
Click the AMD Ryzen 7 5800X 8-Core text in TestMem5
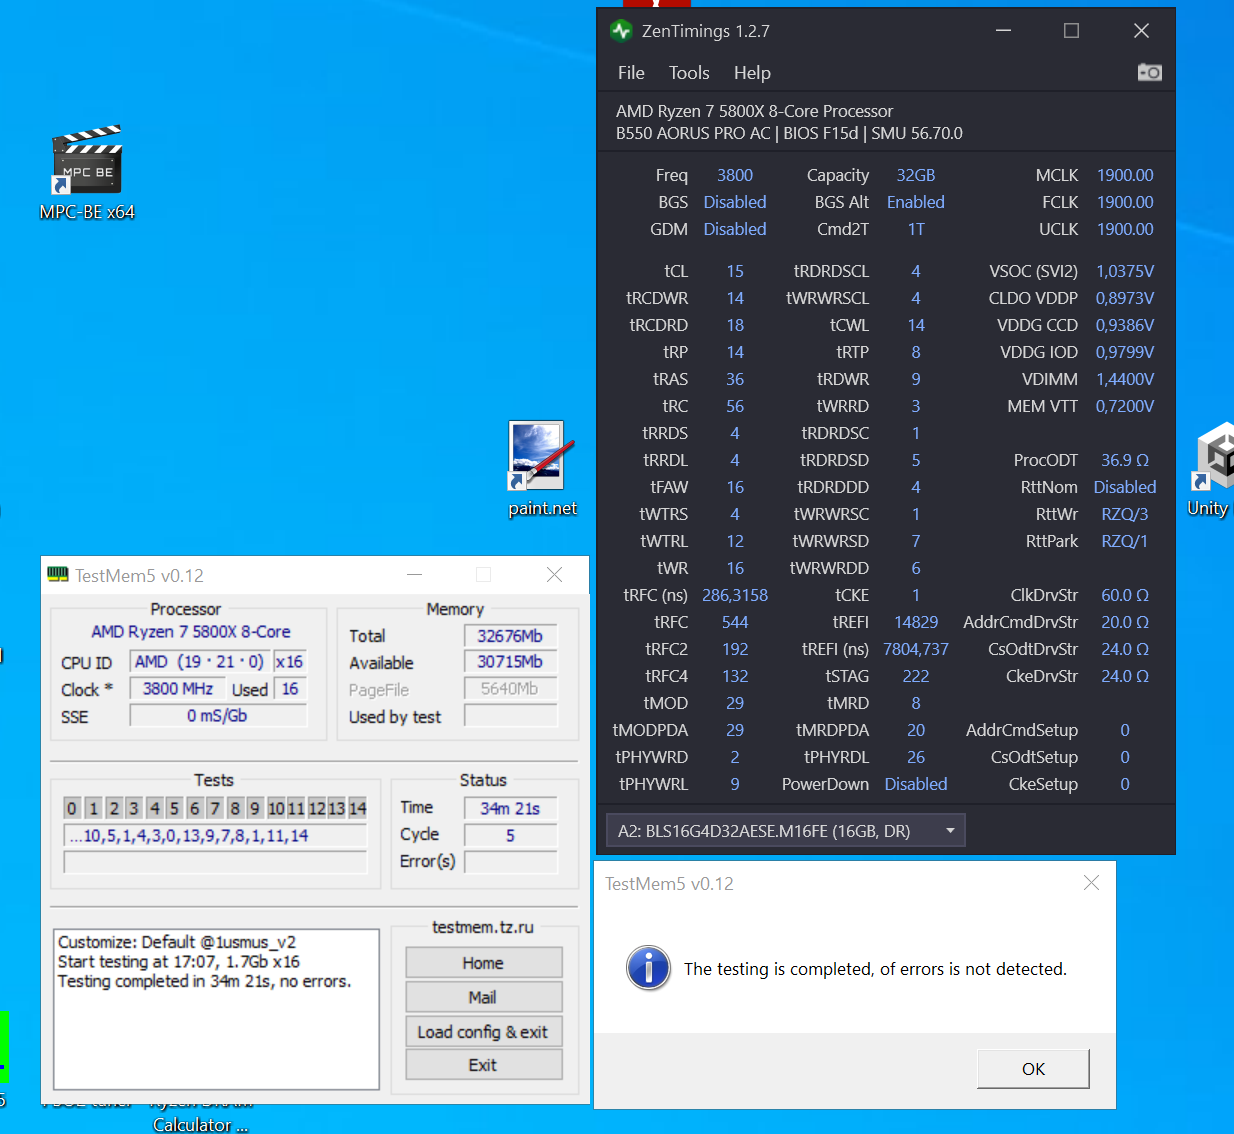[191, 632]
